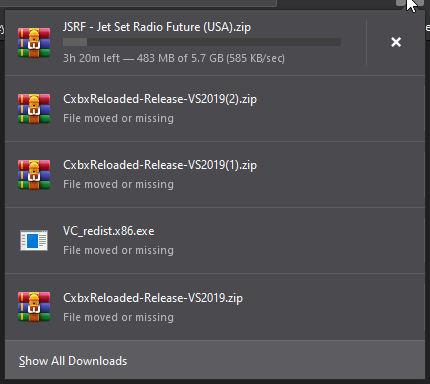430x384 pixels.
Task: Click the installer icon of VC_redist.x86.exe
Action: (x=34, y=240)
